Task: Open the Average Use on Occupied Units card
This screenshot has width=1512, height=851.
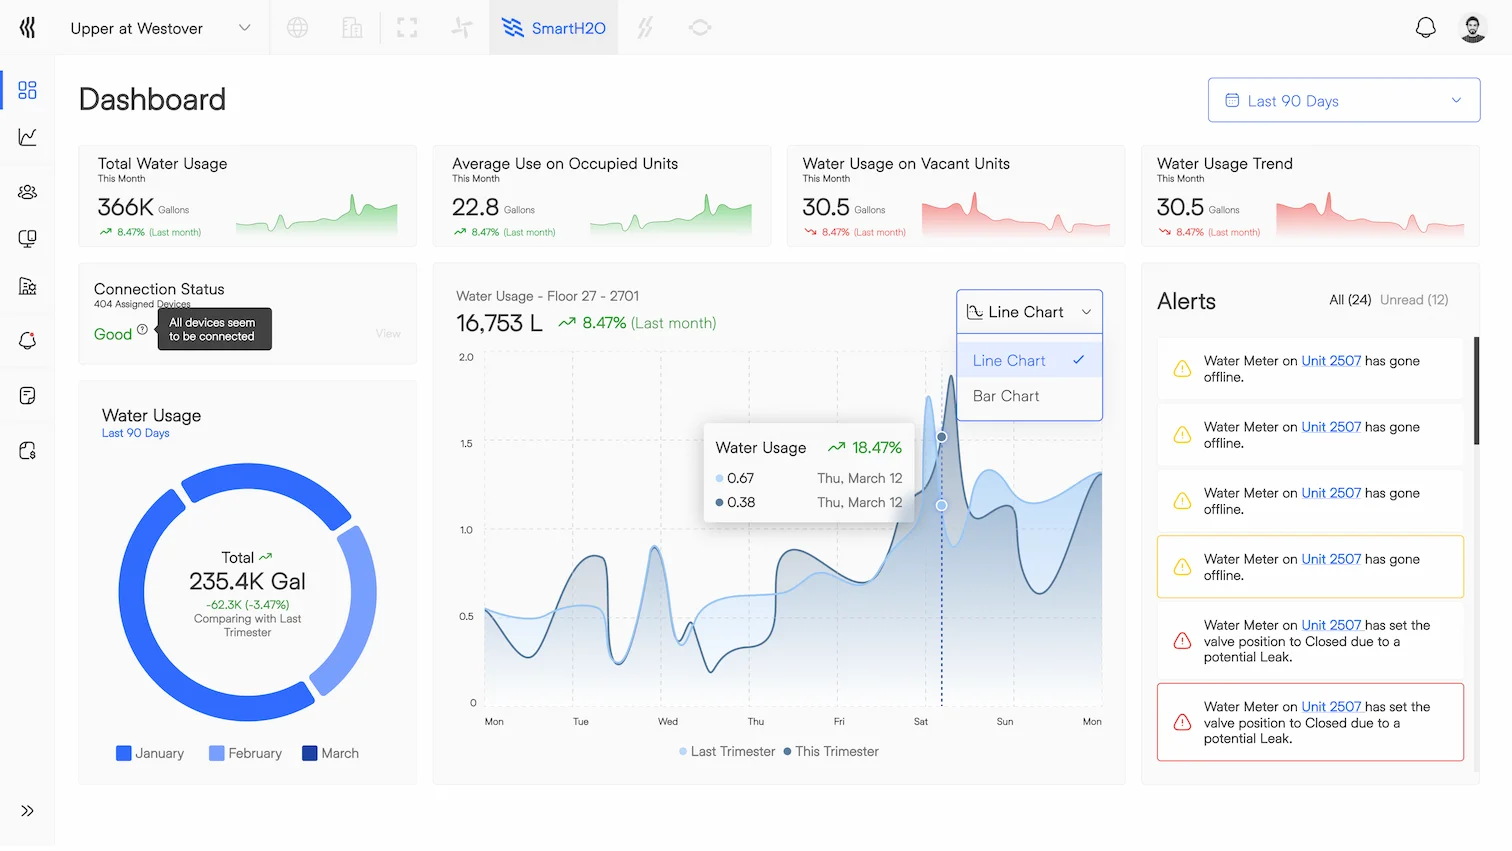Action: coord(602,196)
